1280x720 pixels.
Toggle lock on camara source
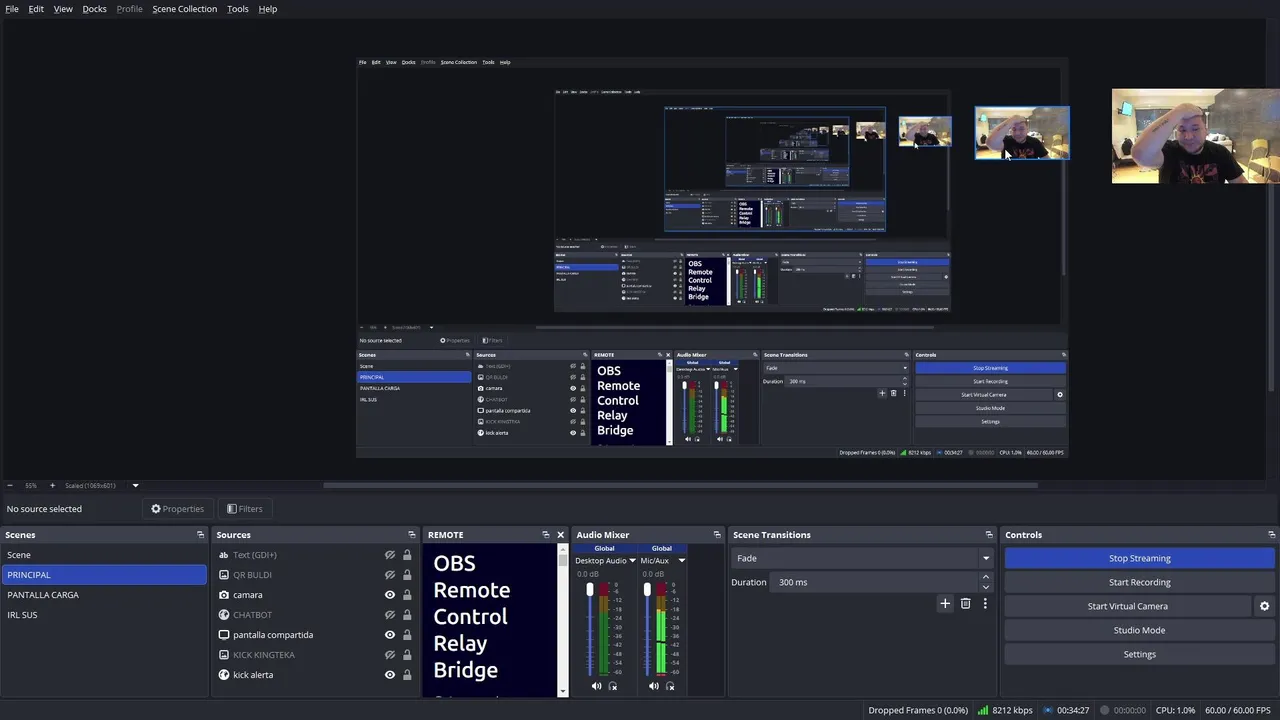[x=407, y=595]
